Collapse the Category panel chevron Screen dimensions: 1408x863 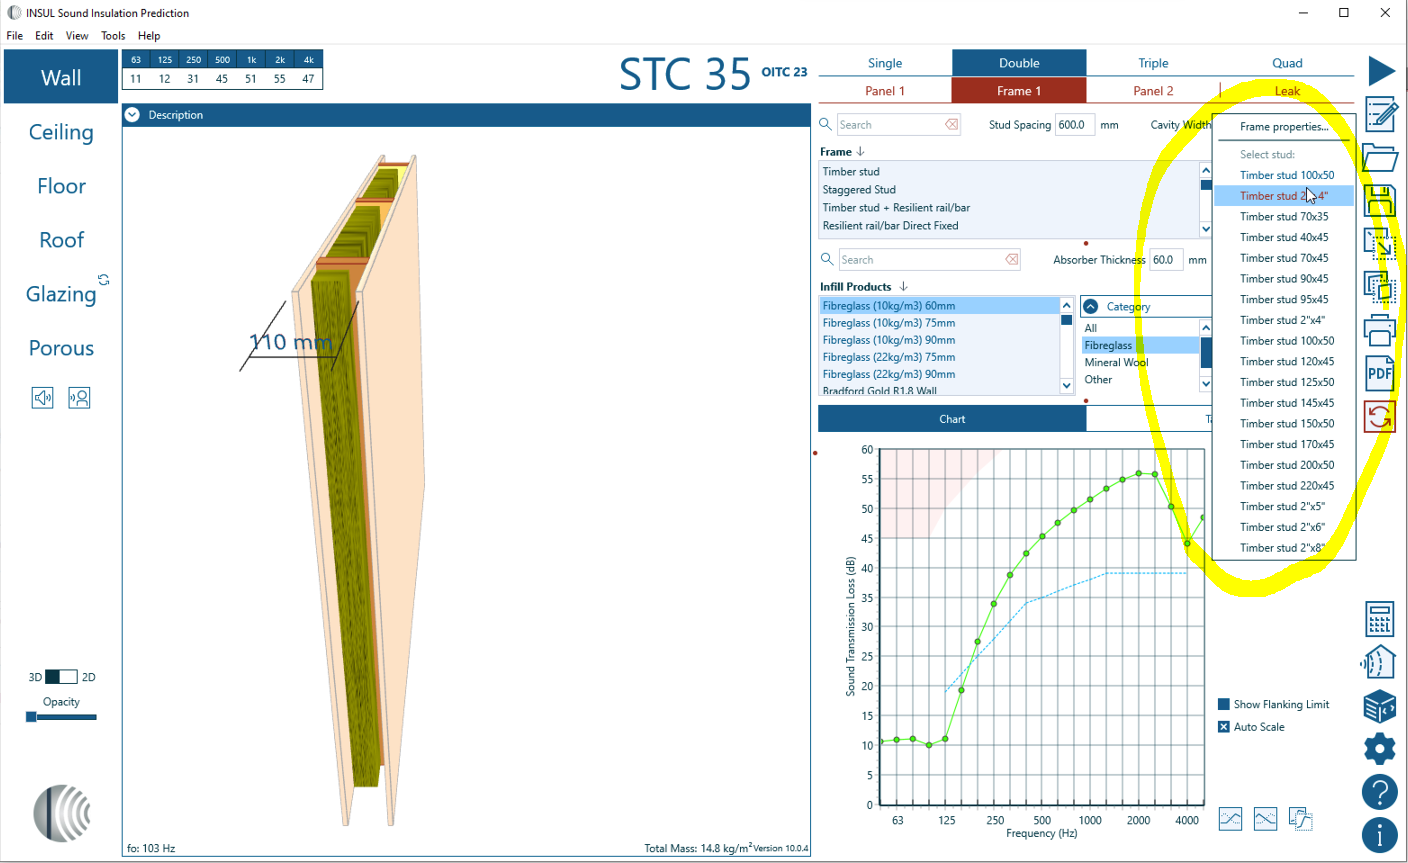point(1091,307)
